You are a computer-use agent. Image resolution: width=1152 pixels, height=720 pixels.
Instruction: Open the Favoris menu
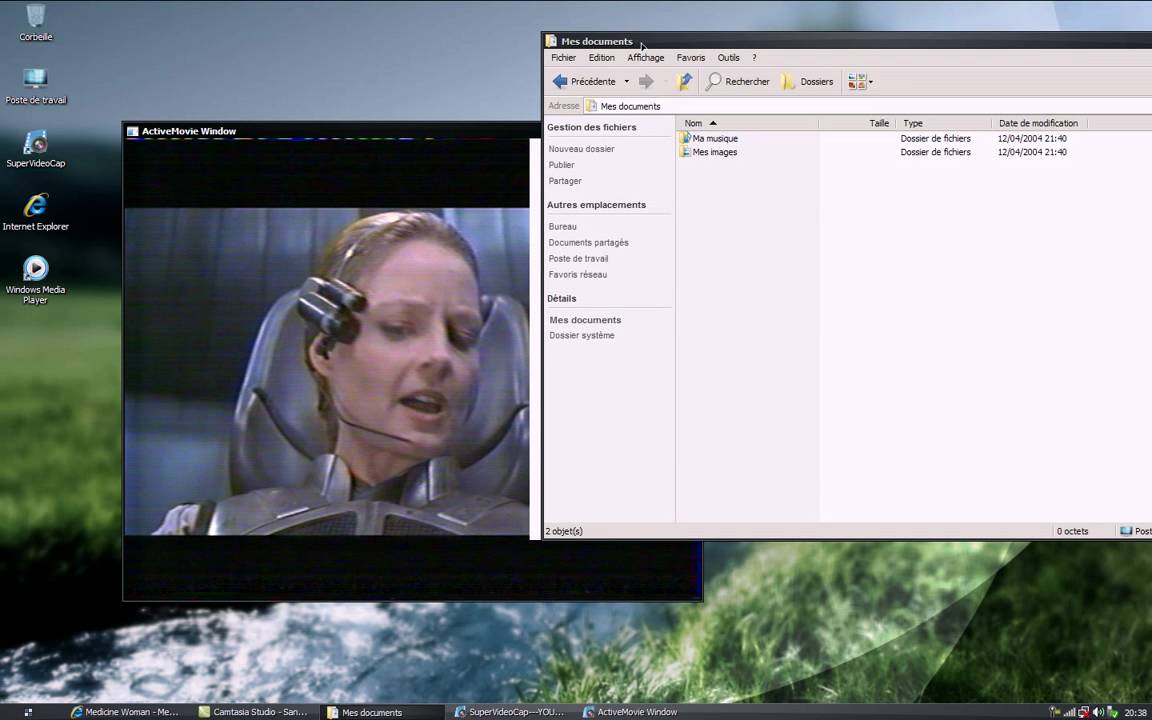pyautogui.click(x=691, y=57)
